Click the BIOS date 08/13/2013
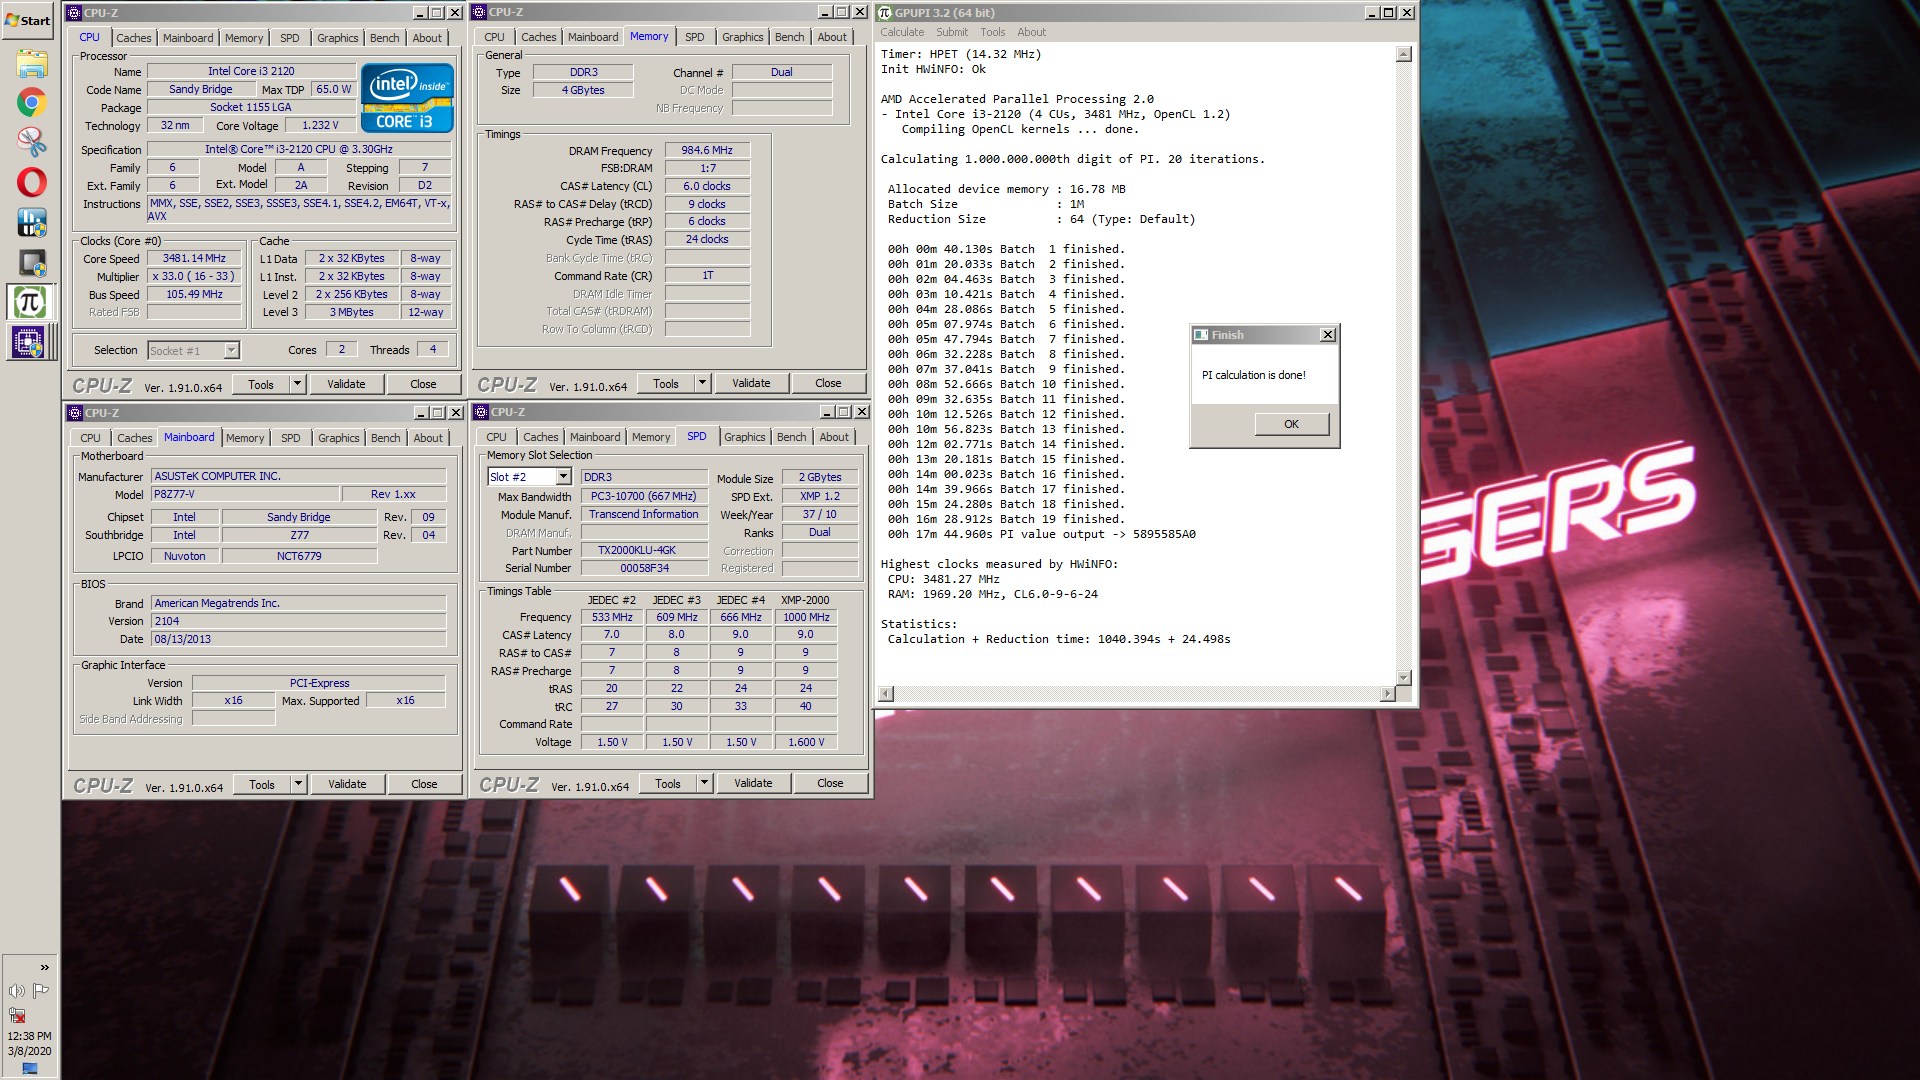The image size is (1920, 1080). (298, 639)
